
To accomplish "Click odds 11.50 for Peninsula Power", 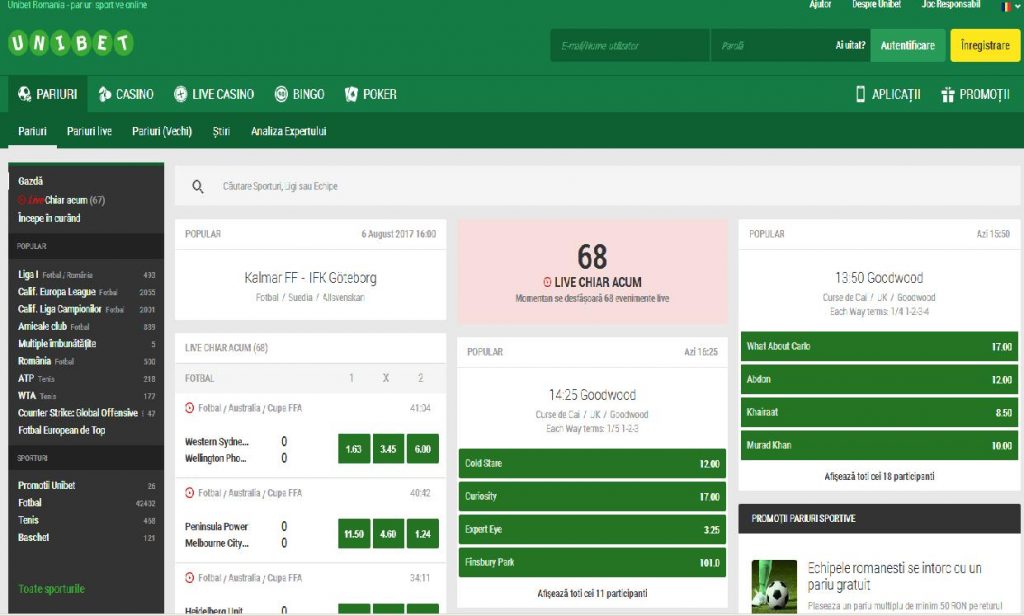I will click(x=354, y=534).
